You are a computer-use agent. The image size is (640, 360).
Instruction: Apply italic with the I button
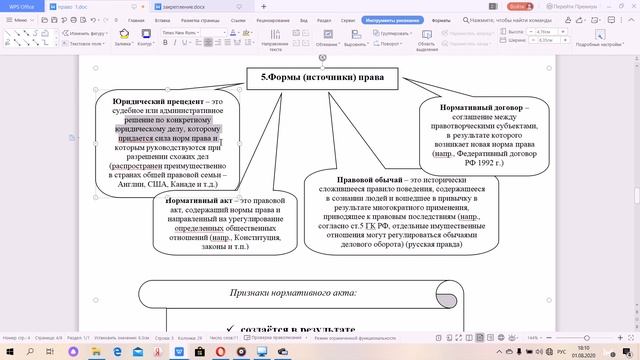pos(175,42)
